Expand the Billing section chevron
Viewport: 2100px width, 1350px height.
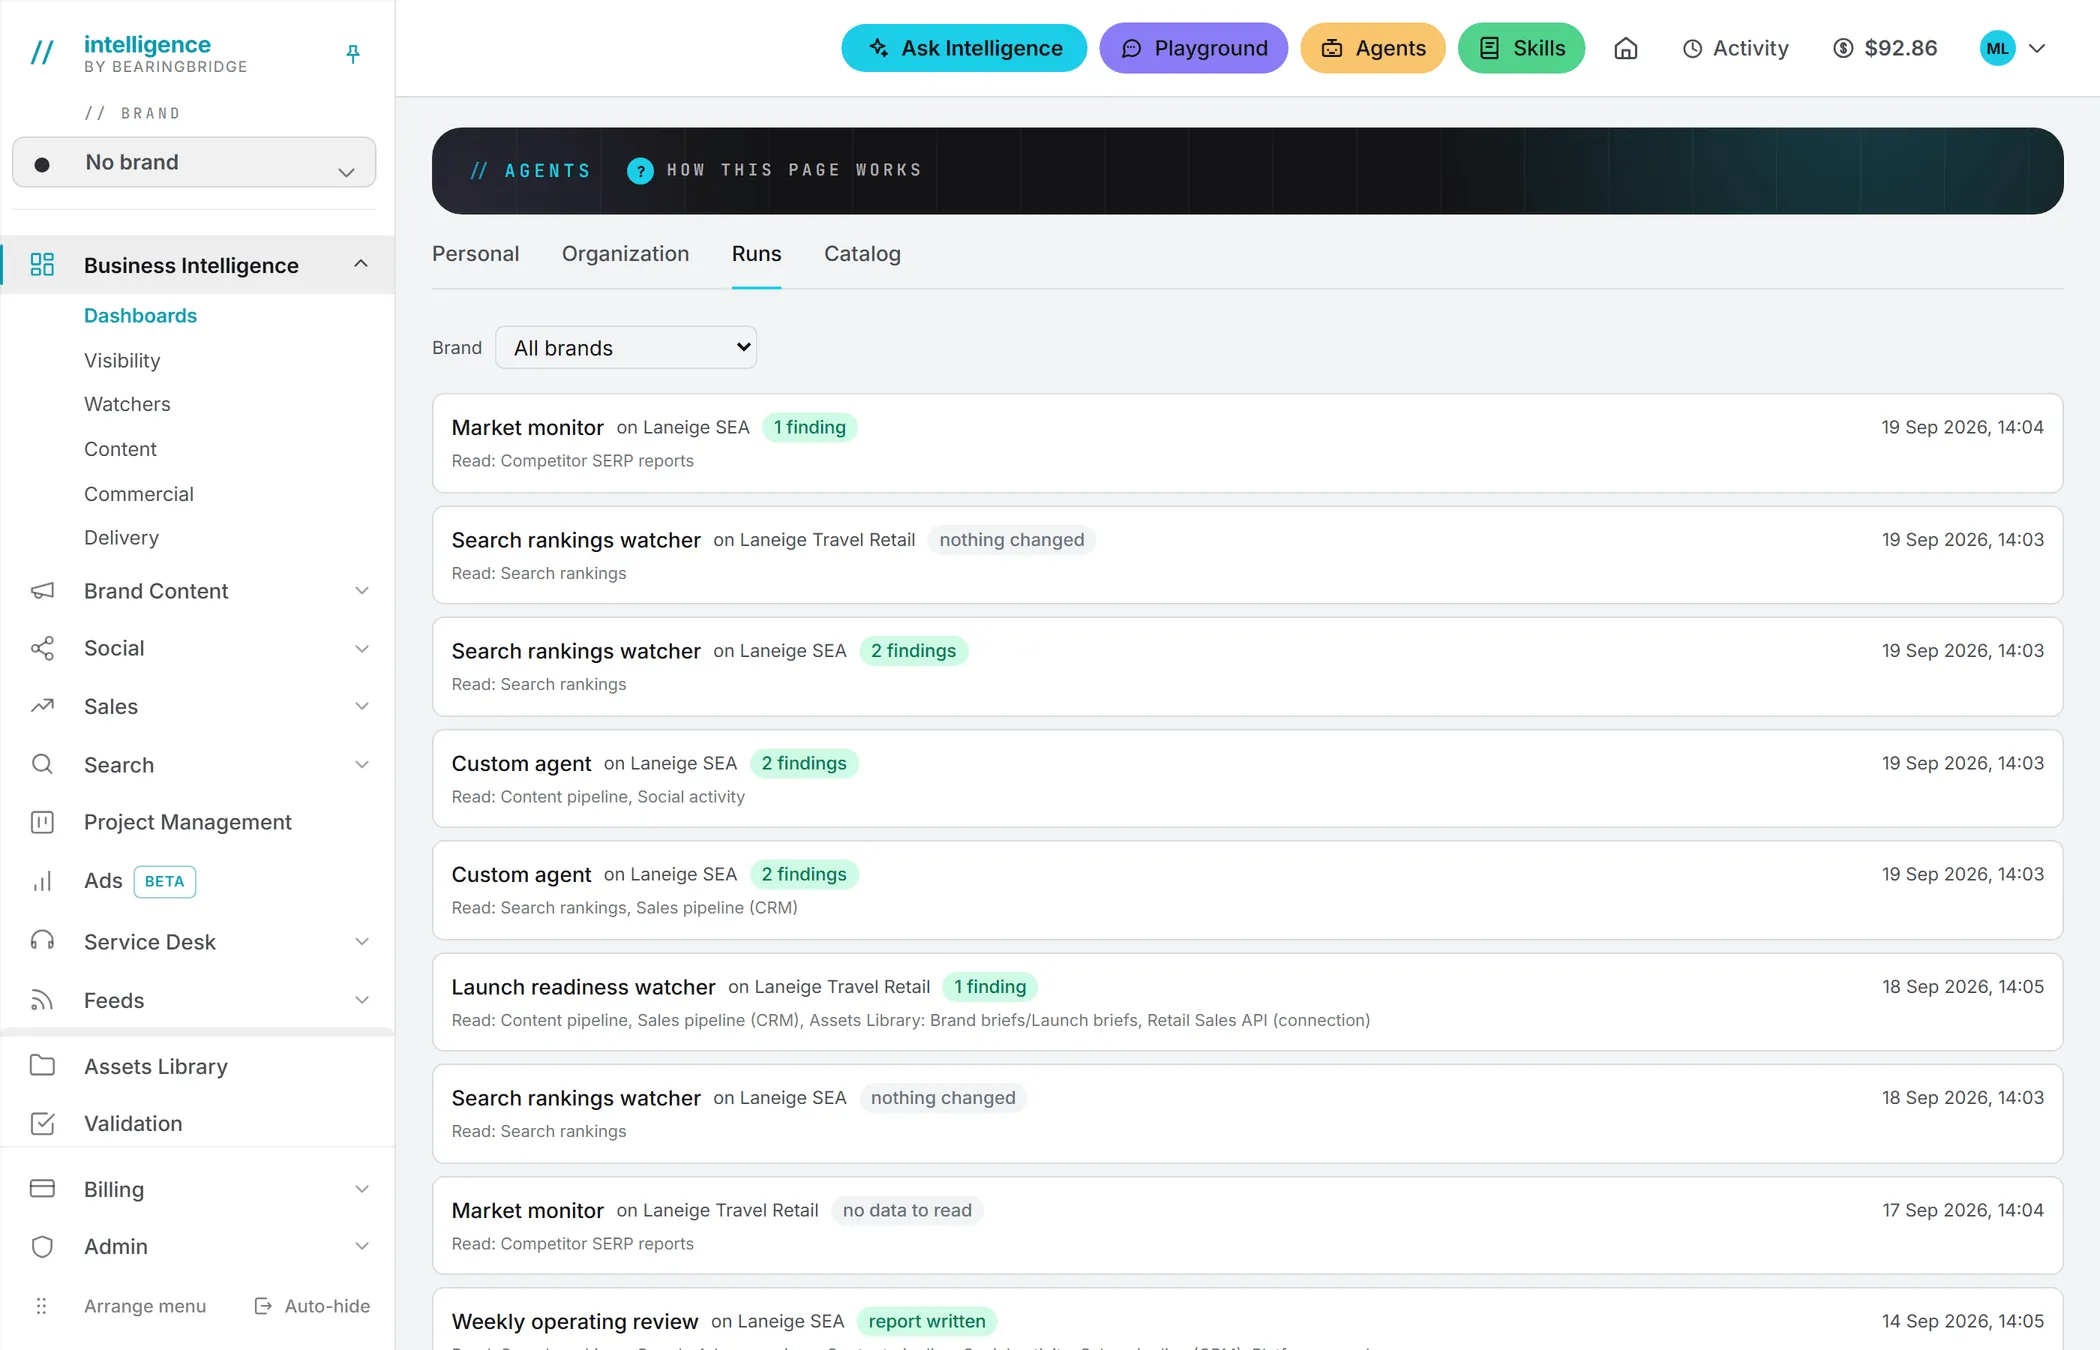pos(362,1189)
